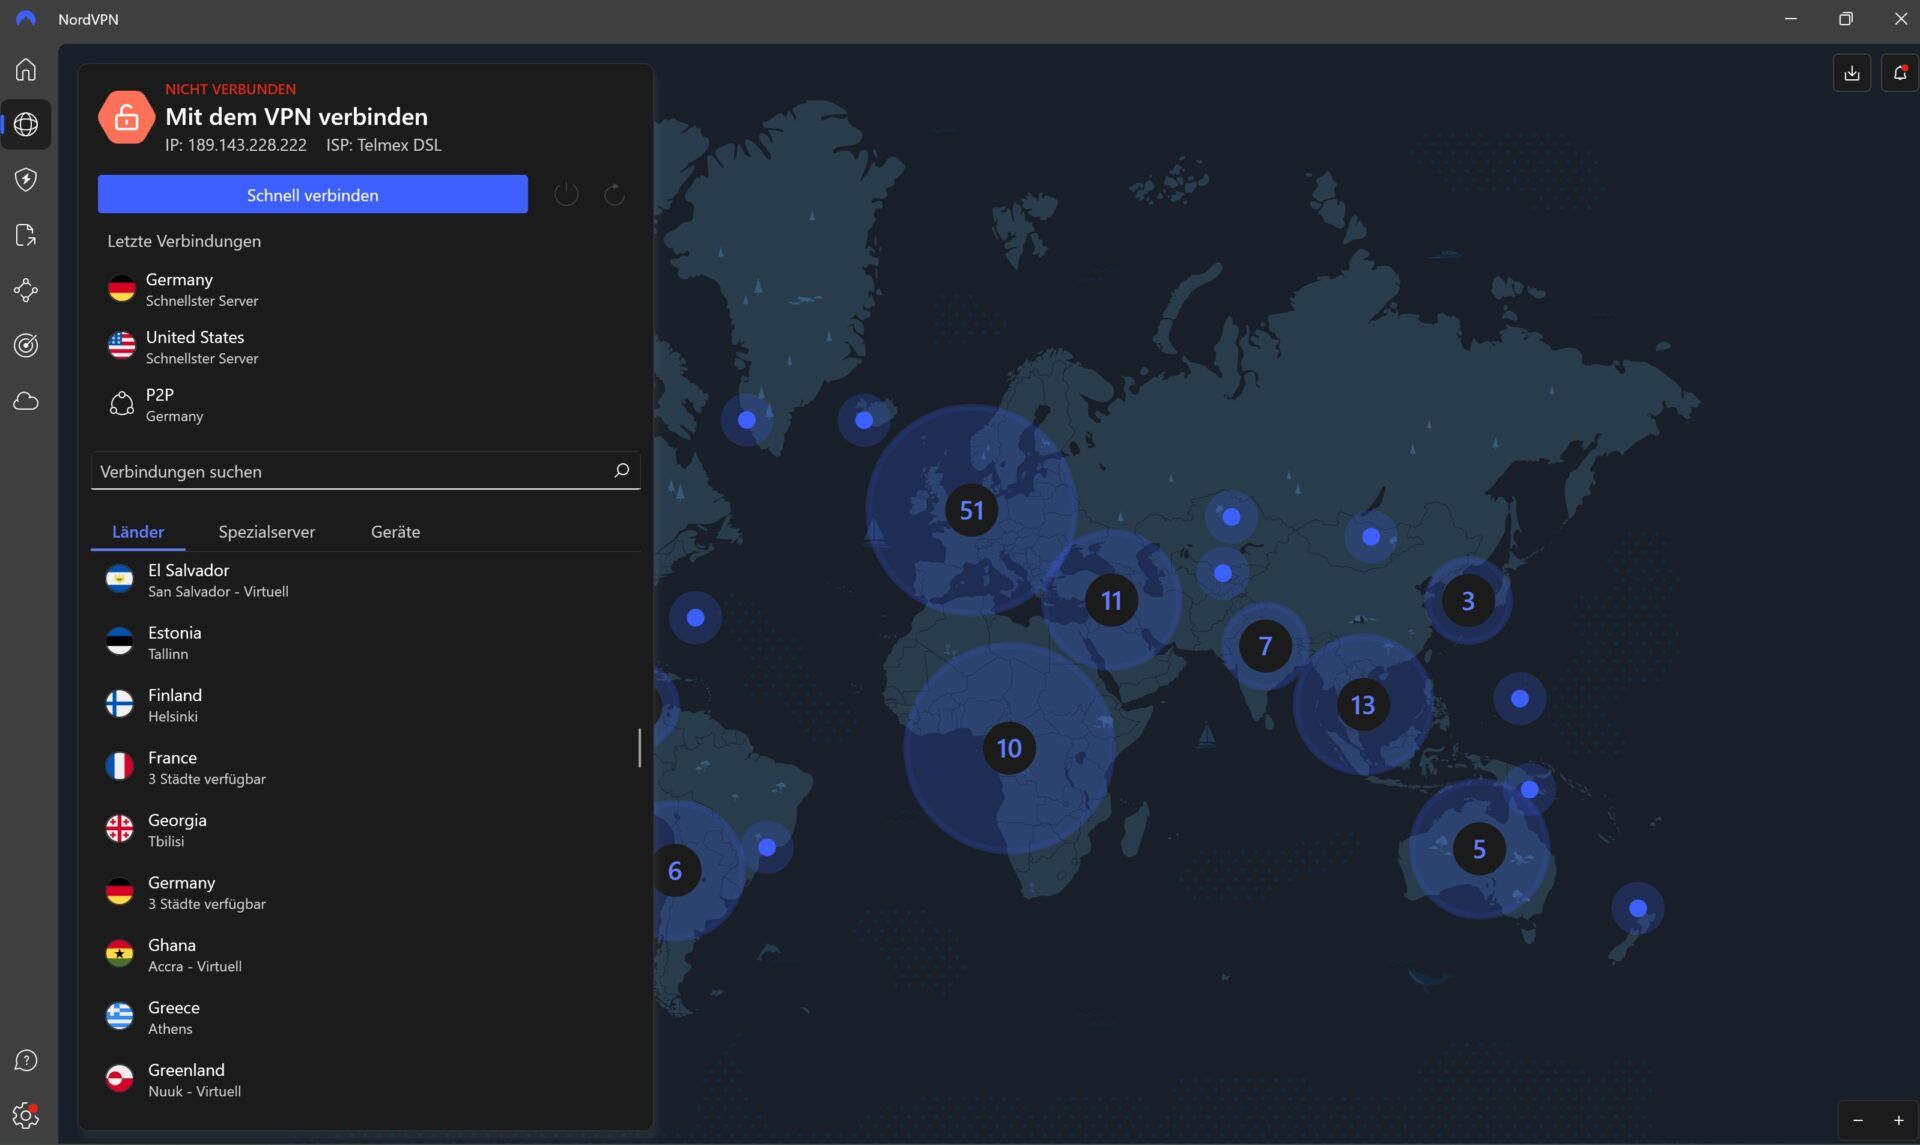Click the country list scrollbar thumb
Viewport: 1920px width, 1145px height.
click(639, 748)
